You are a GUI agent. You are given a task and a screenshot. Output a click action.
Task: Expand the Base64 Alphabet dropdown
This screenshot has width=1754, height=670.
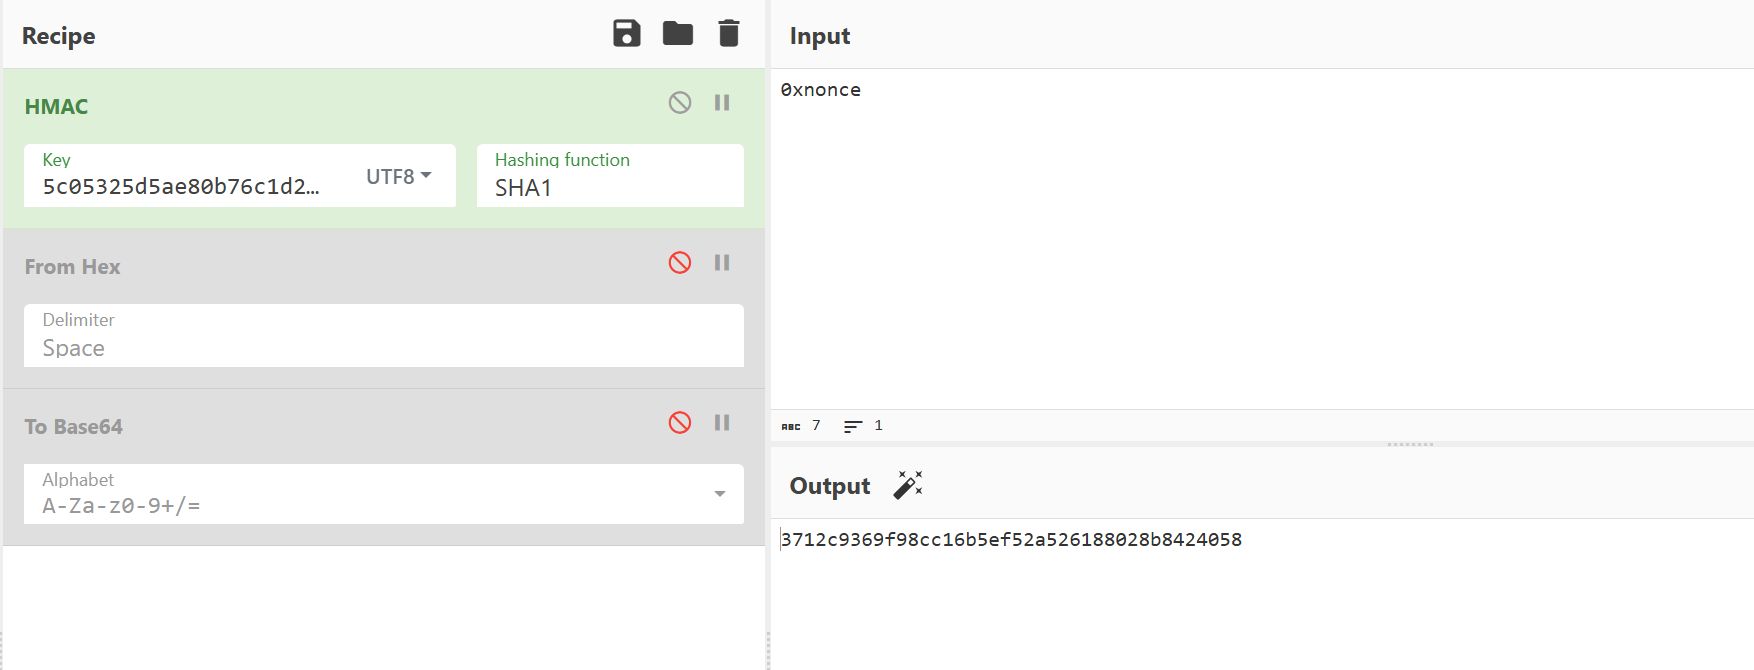[719, 494]
